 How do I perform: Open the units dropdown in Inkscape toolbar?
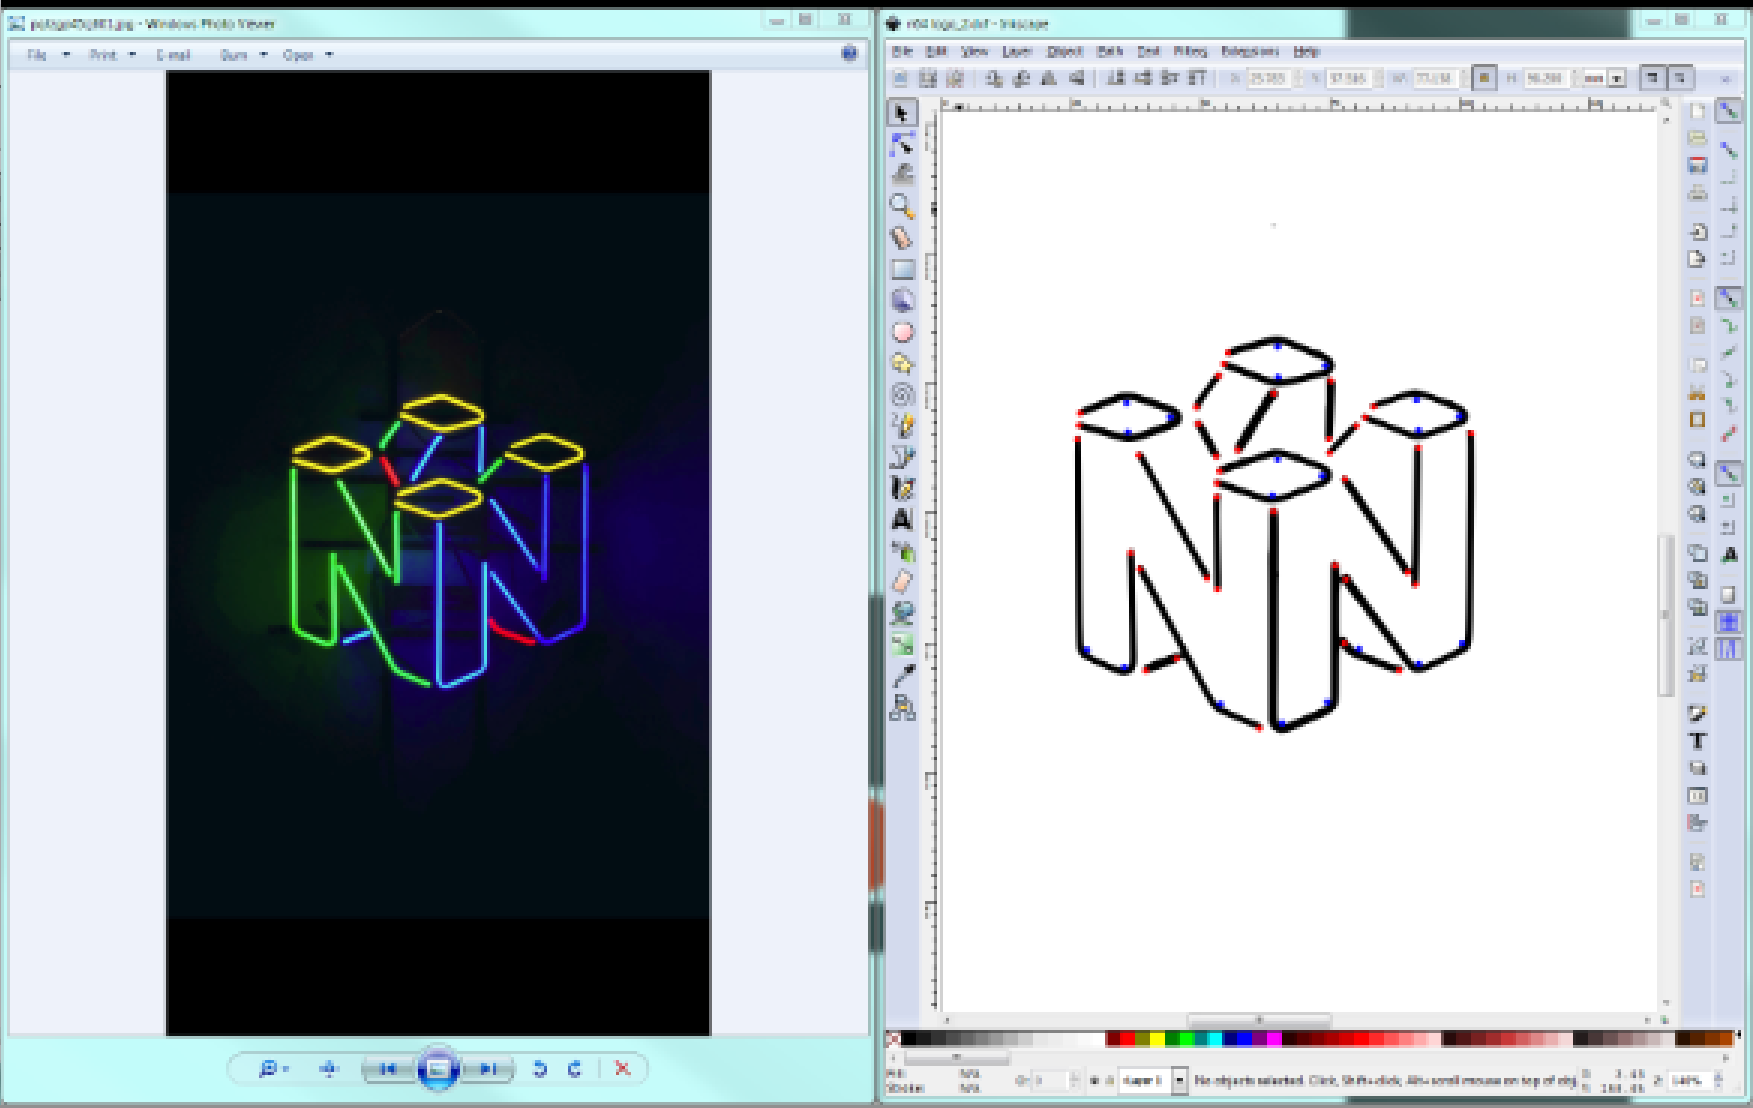tap(1616, 78)
